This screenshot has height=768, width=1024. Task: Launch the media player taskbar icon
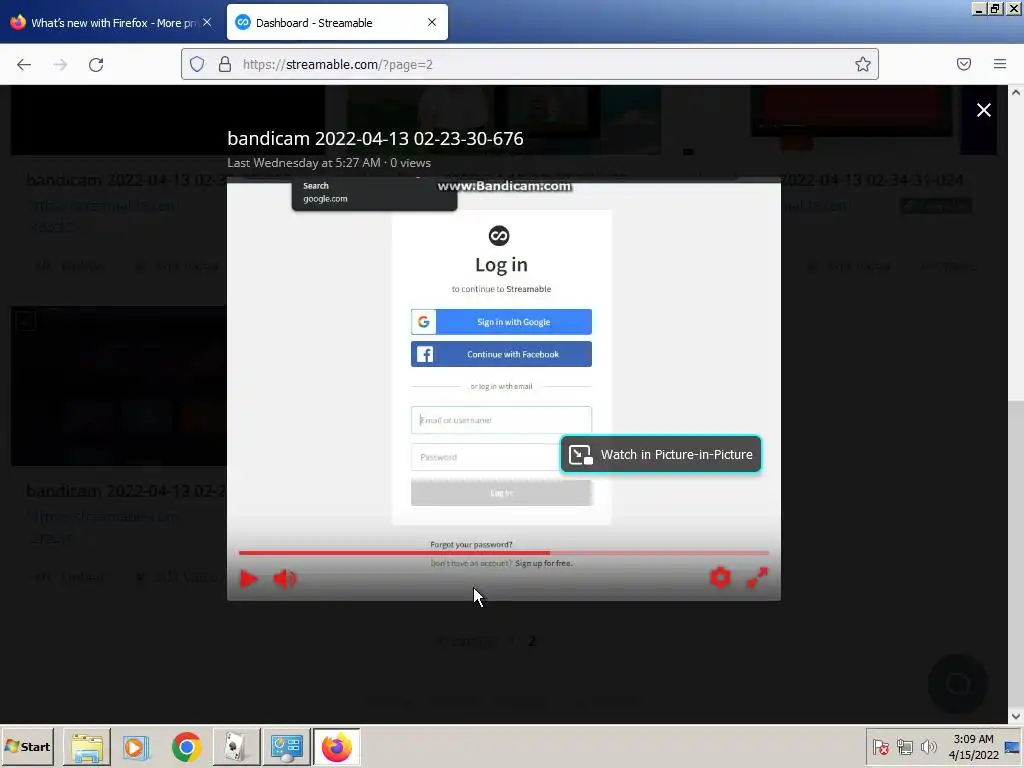click(x=136, y=746)
